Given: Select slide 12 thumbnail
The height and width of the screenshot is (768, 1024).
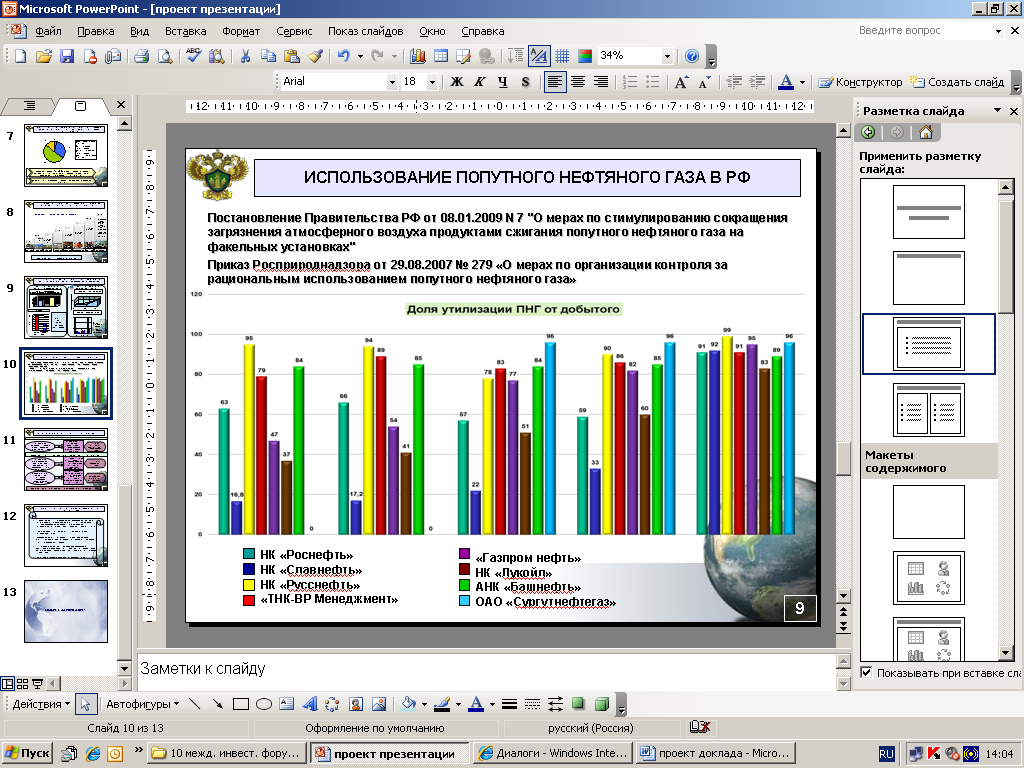Looking at the screenshot, I should 66,535.
